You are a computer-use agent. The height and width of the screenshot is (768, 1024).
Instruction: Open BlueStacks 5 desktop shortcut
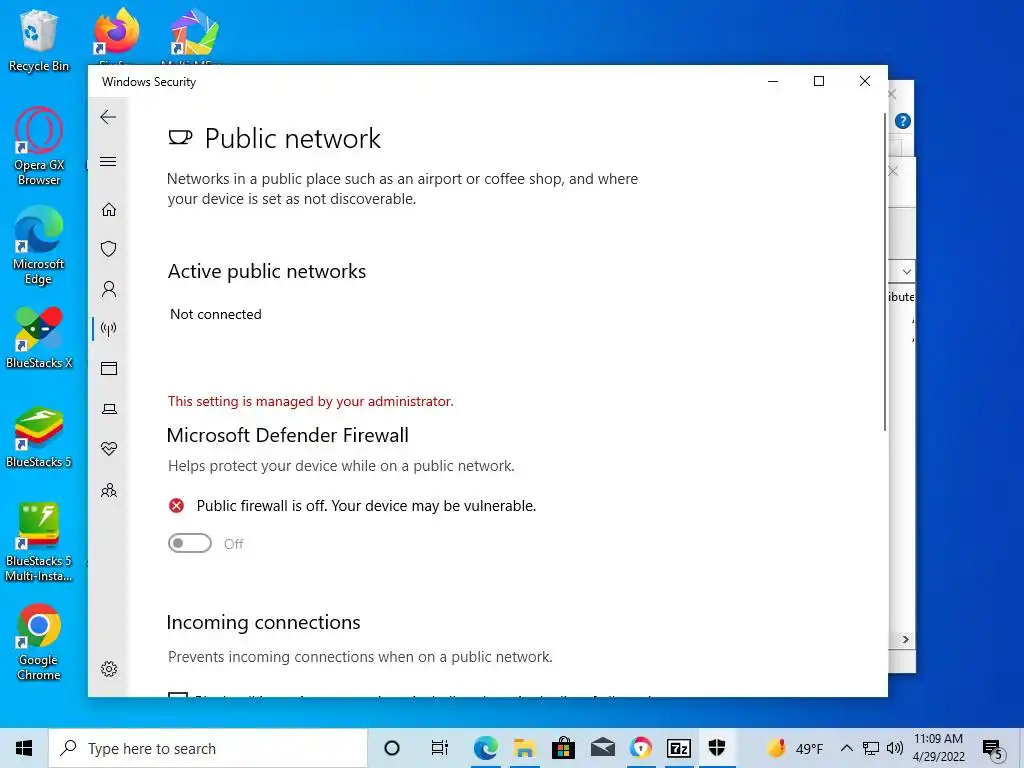coord(39,438)
